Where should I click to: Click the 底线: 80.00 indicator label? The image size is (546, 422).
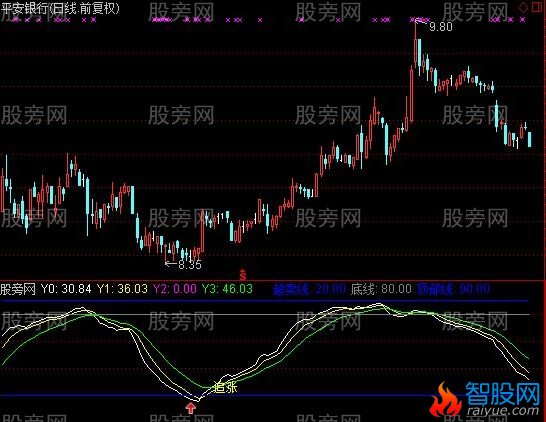[381, 289]
